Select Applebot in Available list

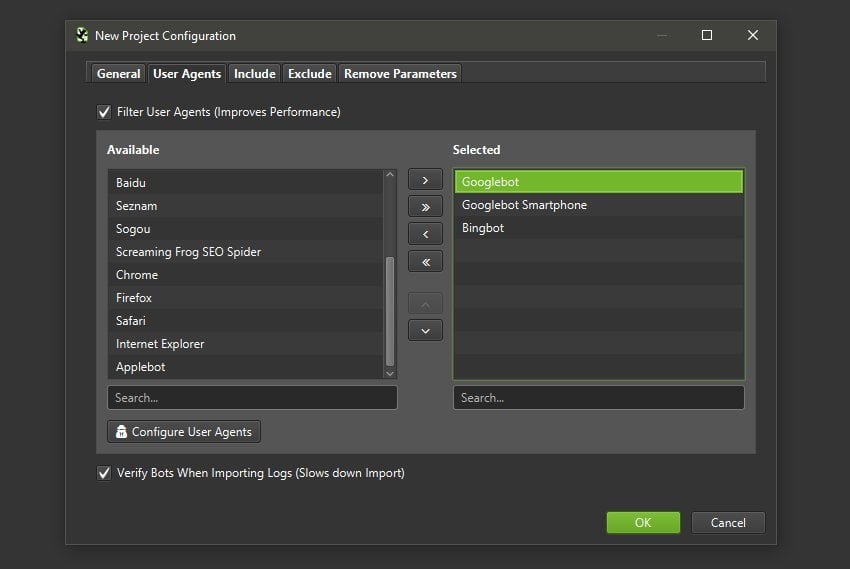point(246,367)
